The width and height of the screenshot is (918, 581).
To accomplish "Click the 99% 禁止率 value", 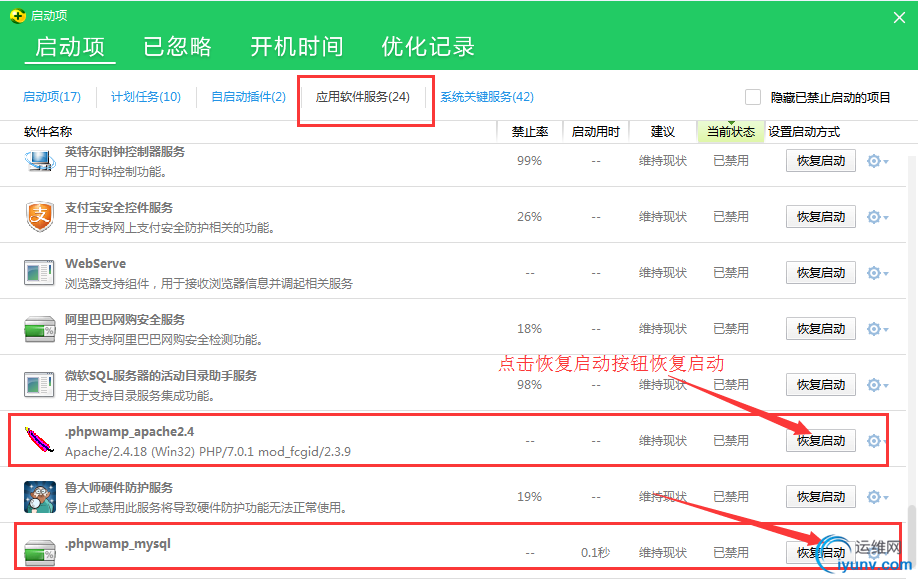I will (529, 160).
